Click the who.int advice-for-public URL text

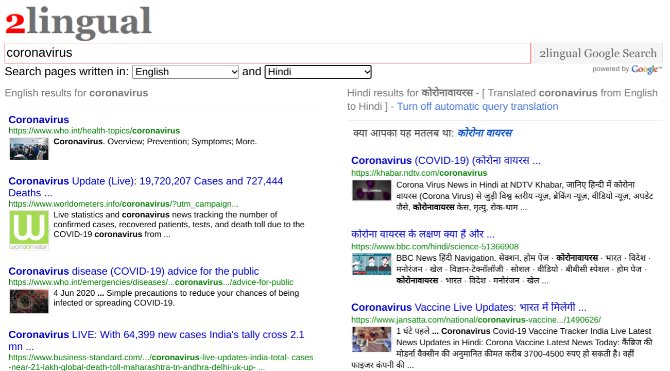(151, 282)
